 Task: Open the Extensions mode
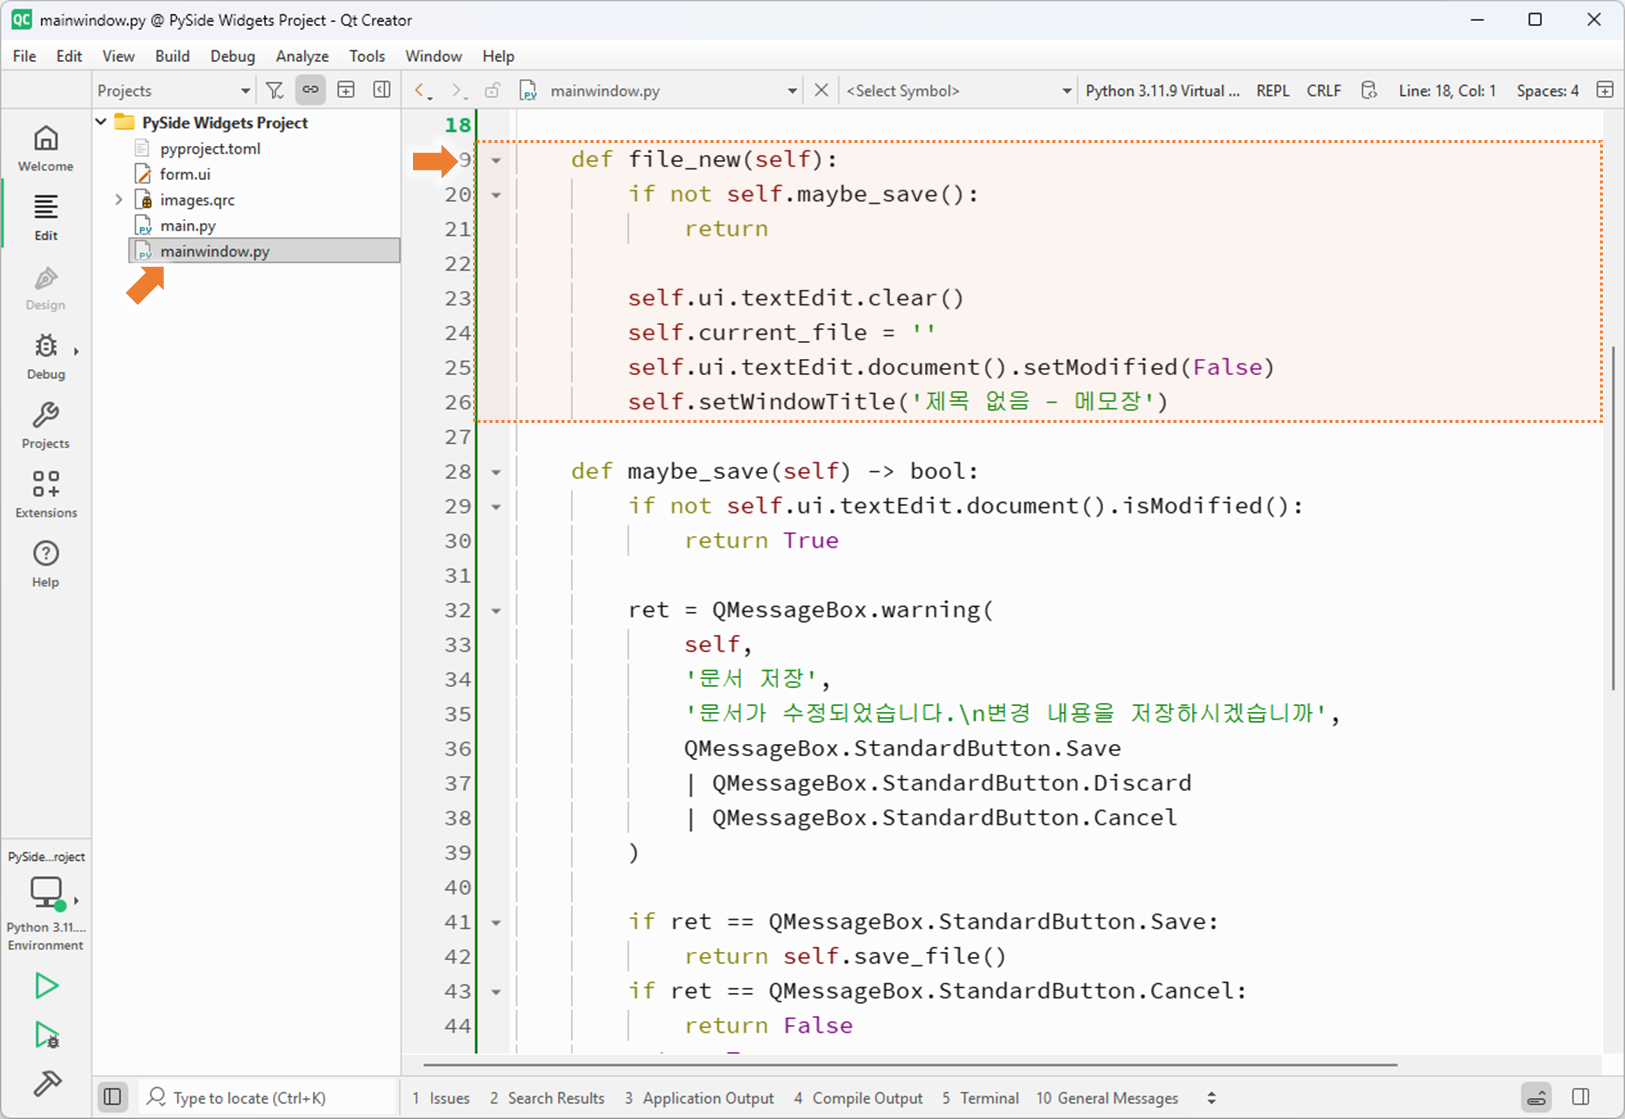click(46, 494)
